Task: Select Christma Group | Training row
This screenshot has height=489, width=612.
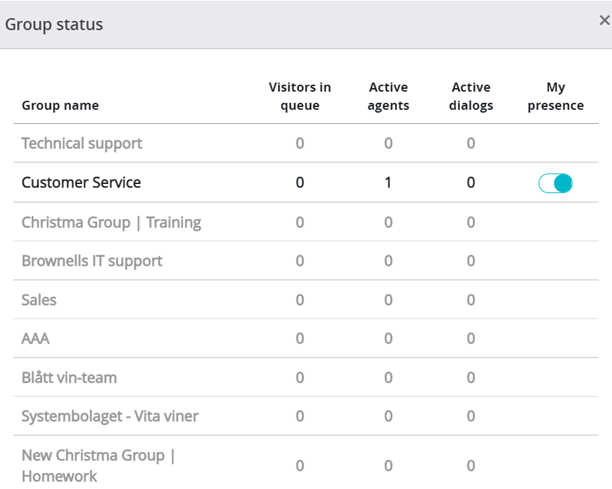Action: 111,222
